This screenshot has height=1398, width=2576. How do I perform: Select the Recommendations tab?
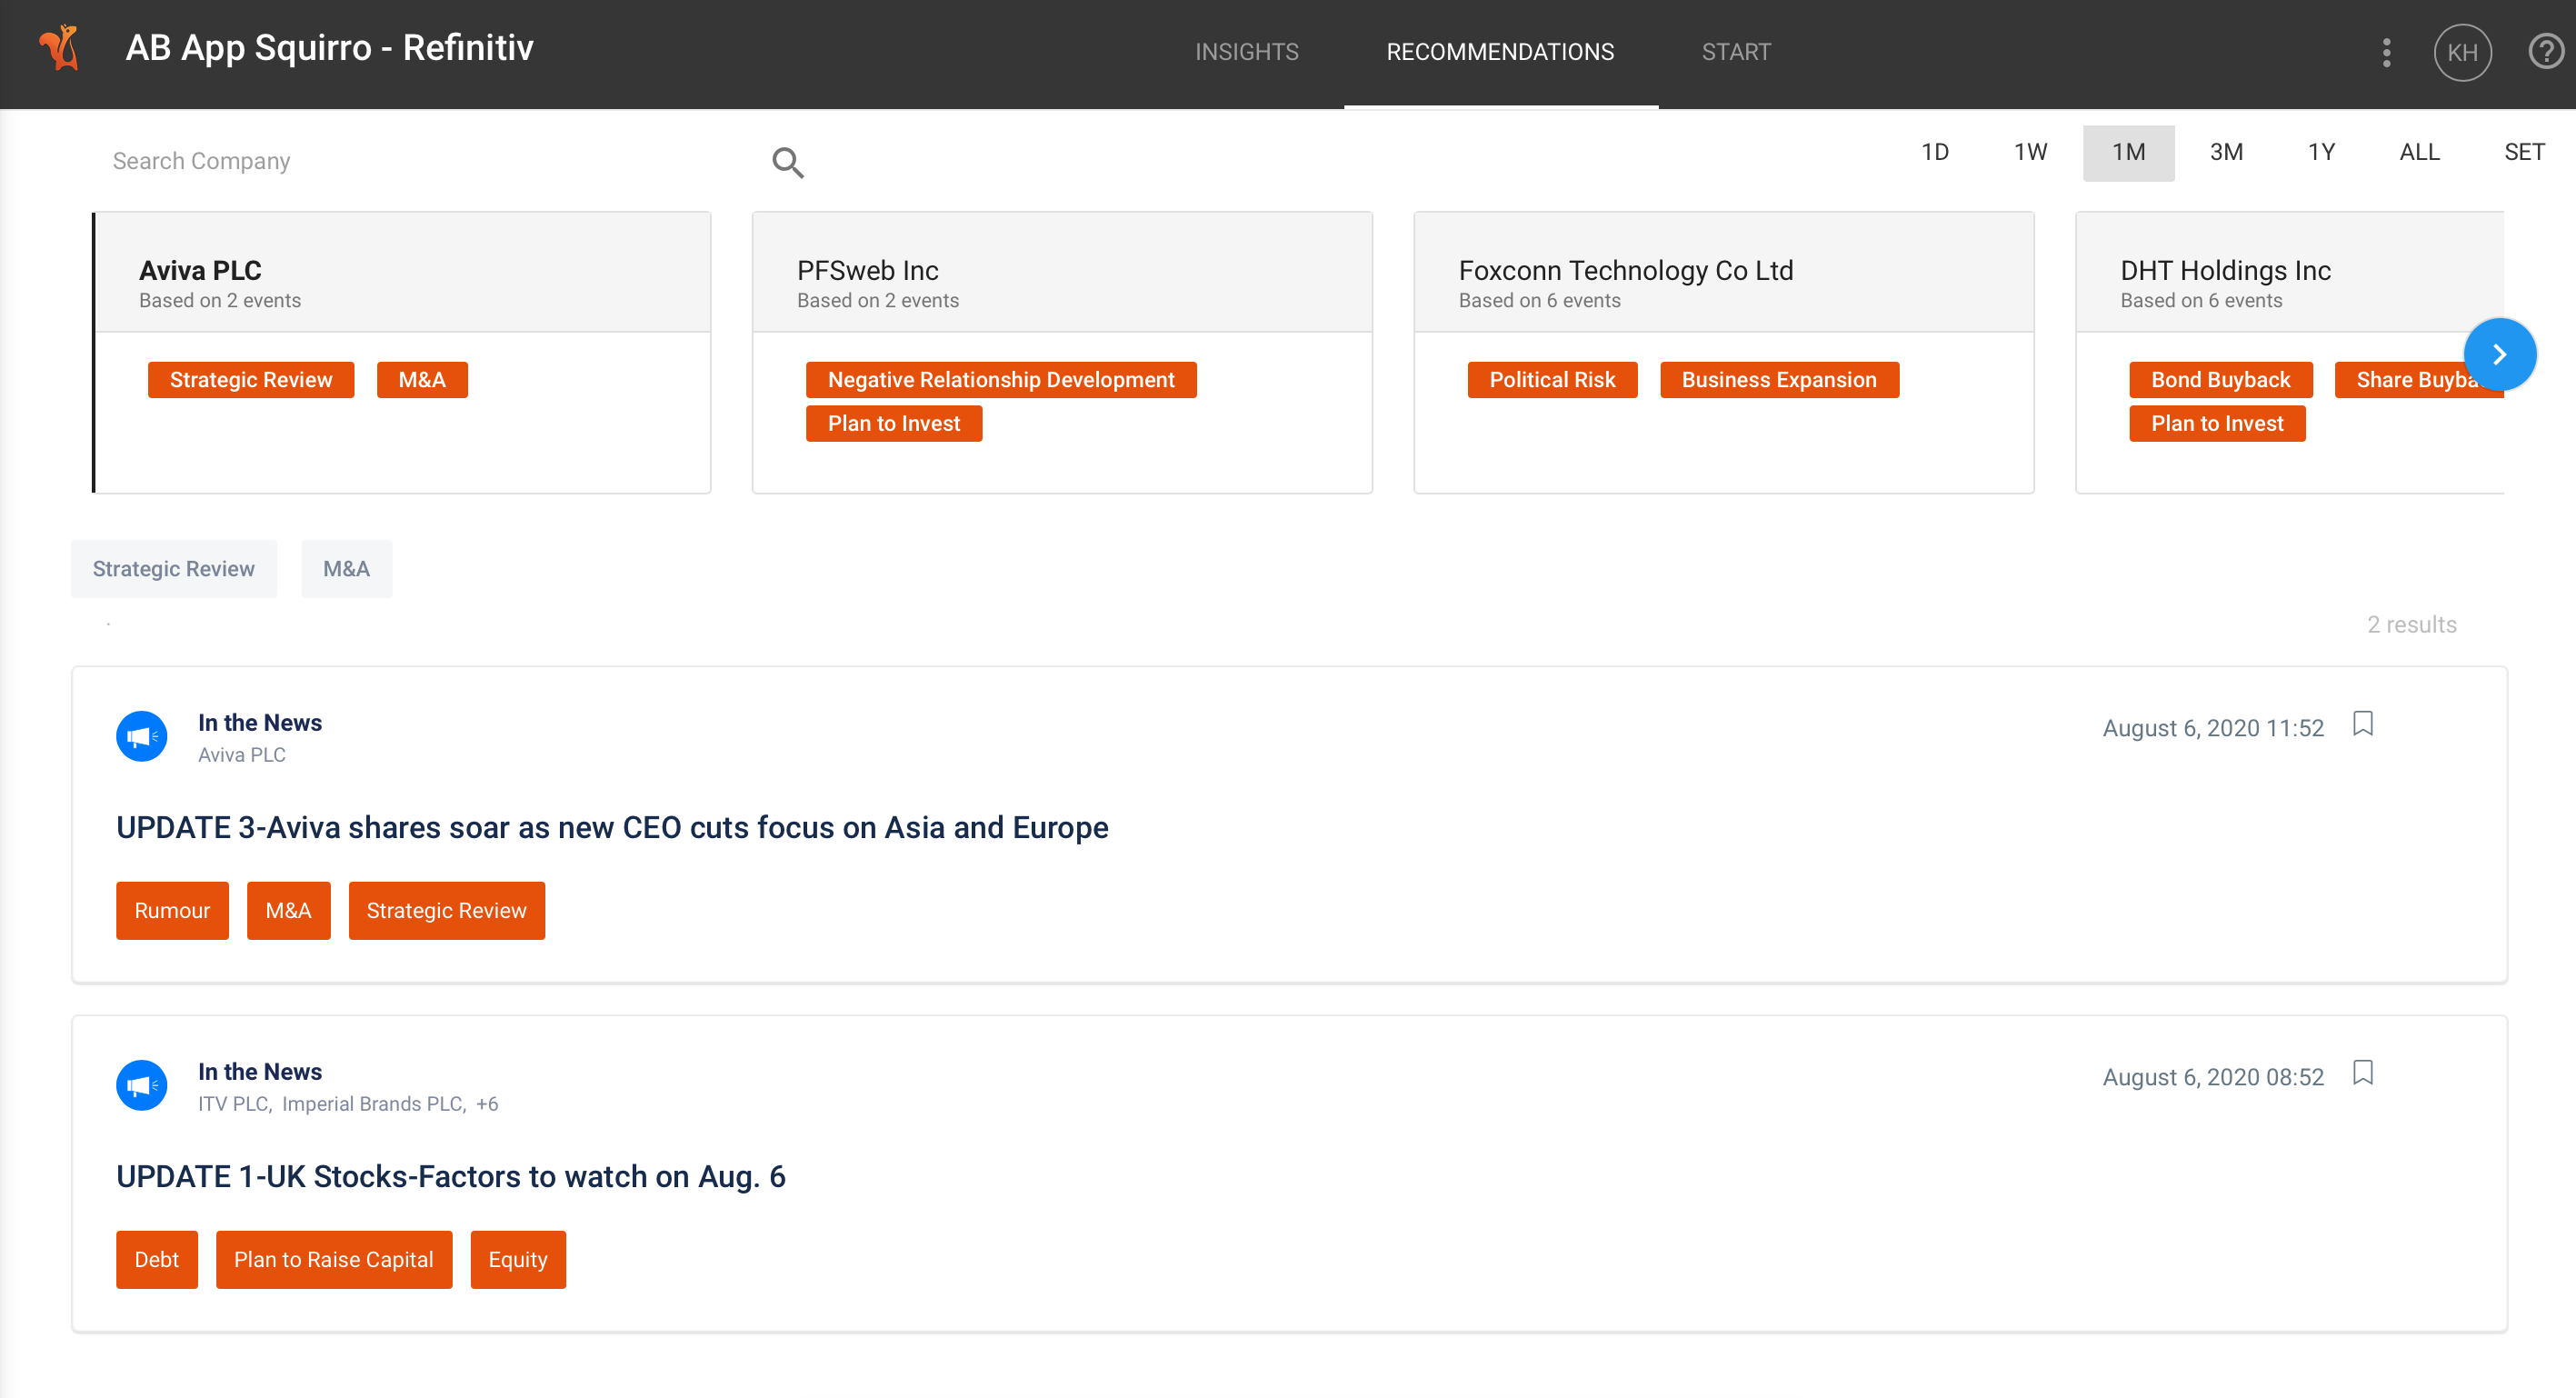click(x=1500, y=52)
